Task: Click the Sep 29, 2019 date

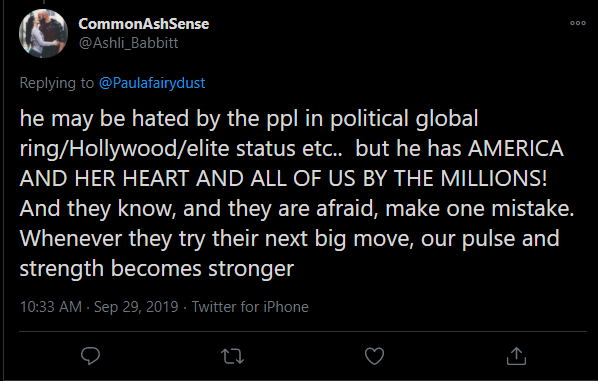Action: tap(136, 307)
